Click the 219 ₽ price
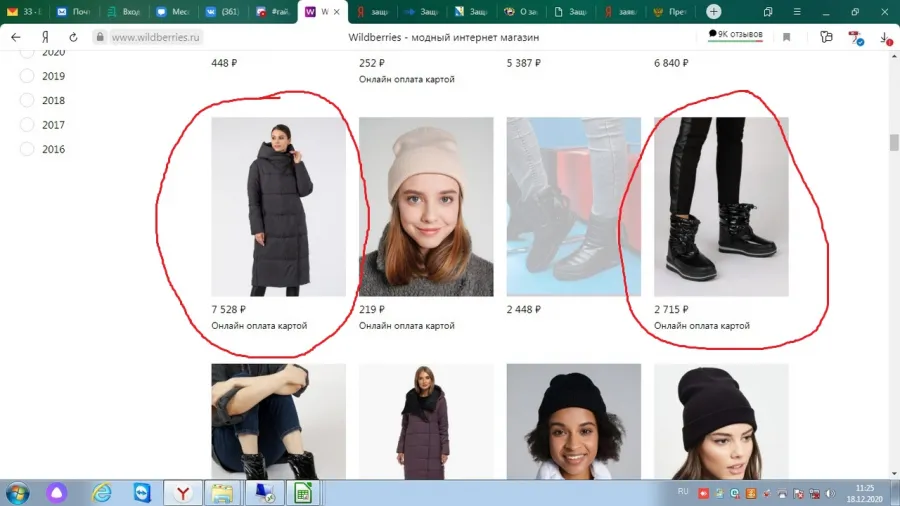The width and height of the screenshot is (900, 506). [x=371, y=309]
